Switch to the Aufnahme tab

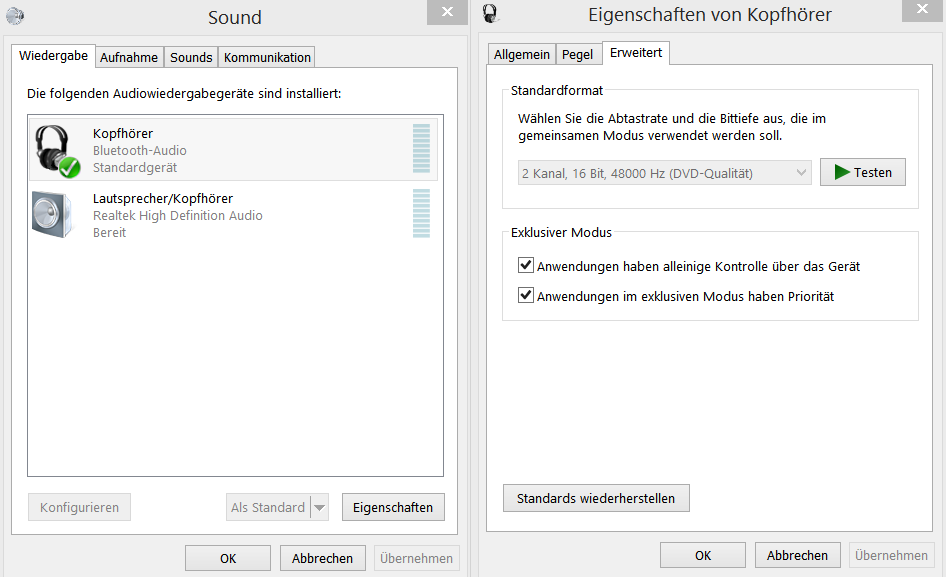(129, 57)
